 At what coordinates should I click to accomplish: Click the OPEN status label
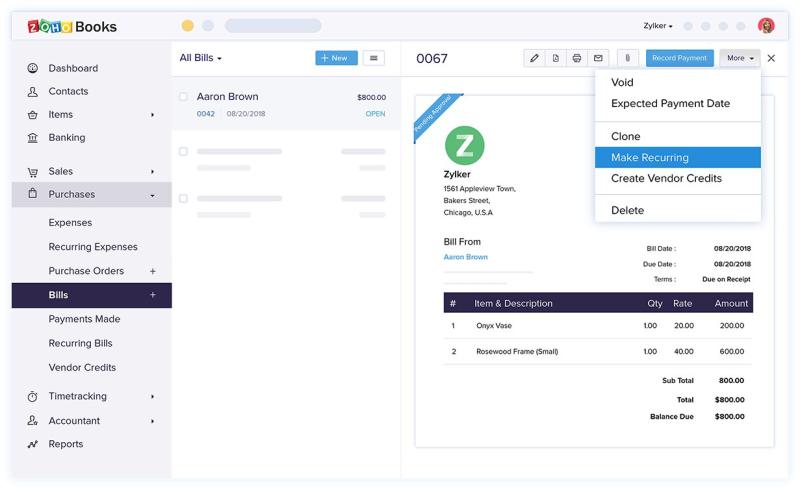375,114
